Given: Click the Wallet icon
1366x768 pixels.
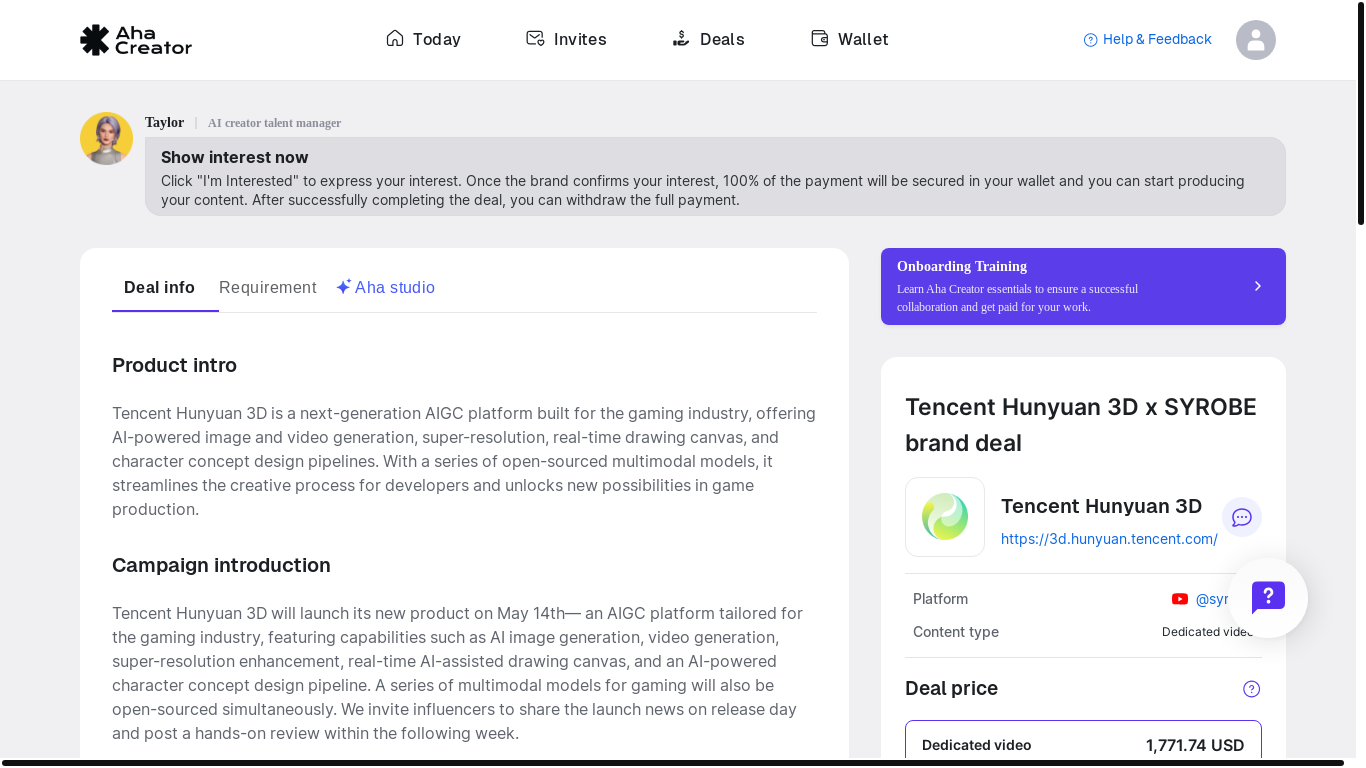Looking at the screenshot, I should 819,38.
